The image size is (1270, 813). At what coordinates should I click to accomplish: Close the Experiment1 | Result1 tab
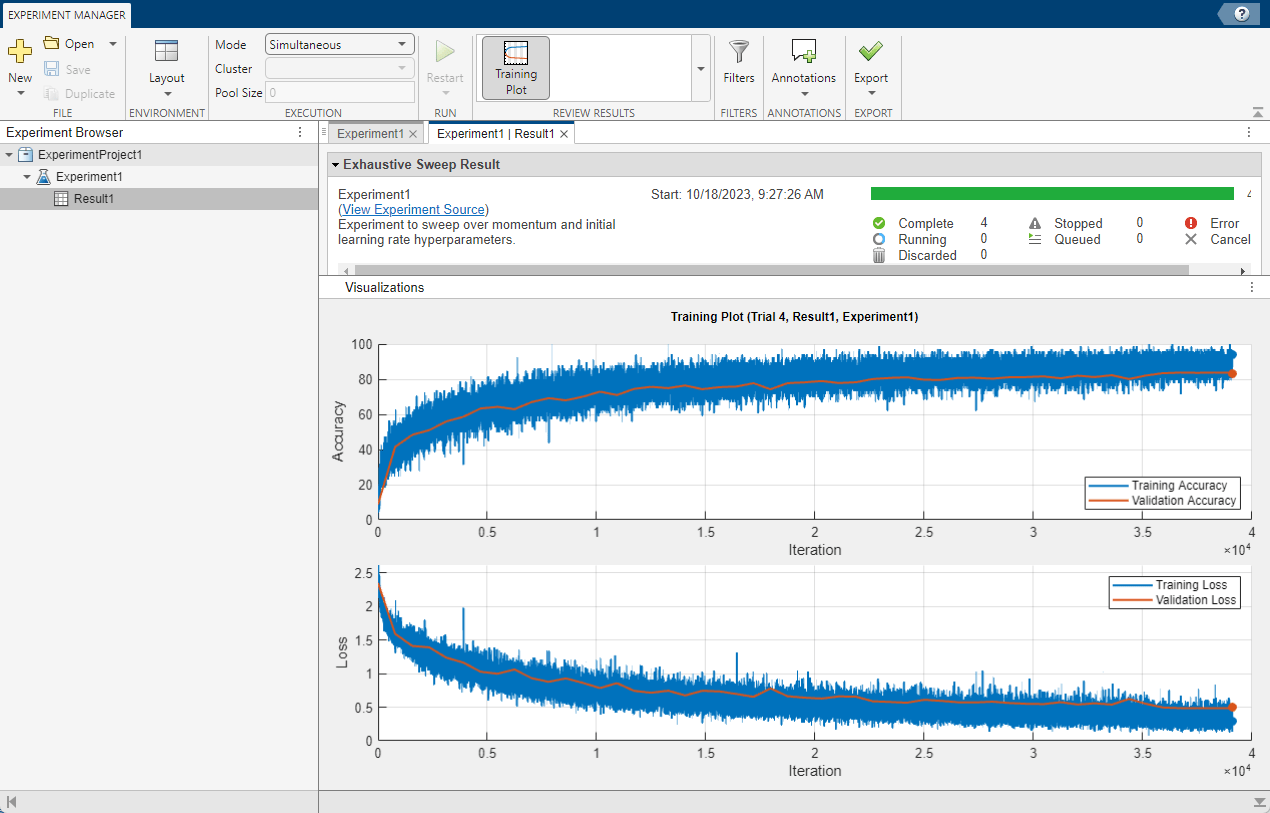564,134
